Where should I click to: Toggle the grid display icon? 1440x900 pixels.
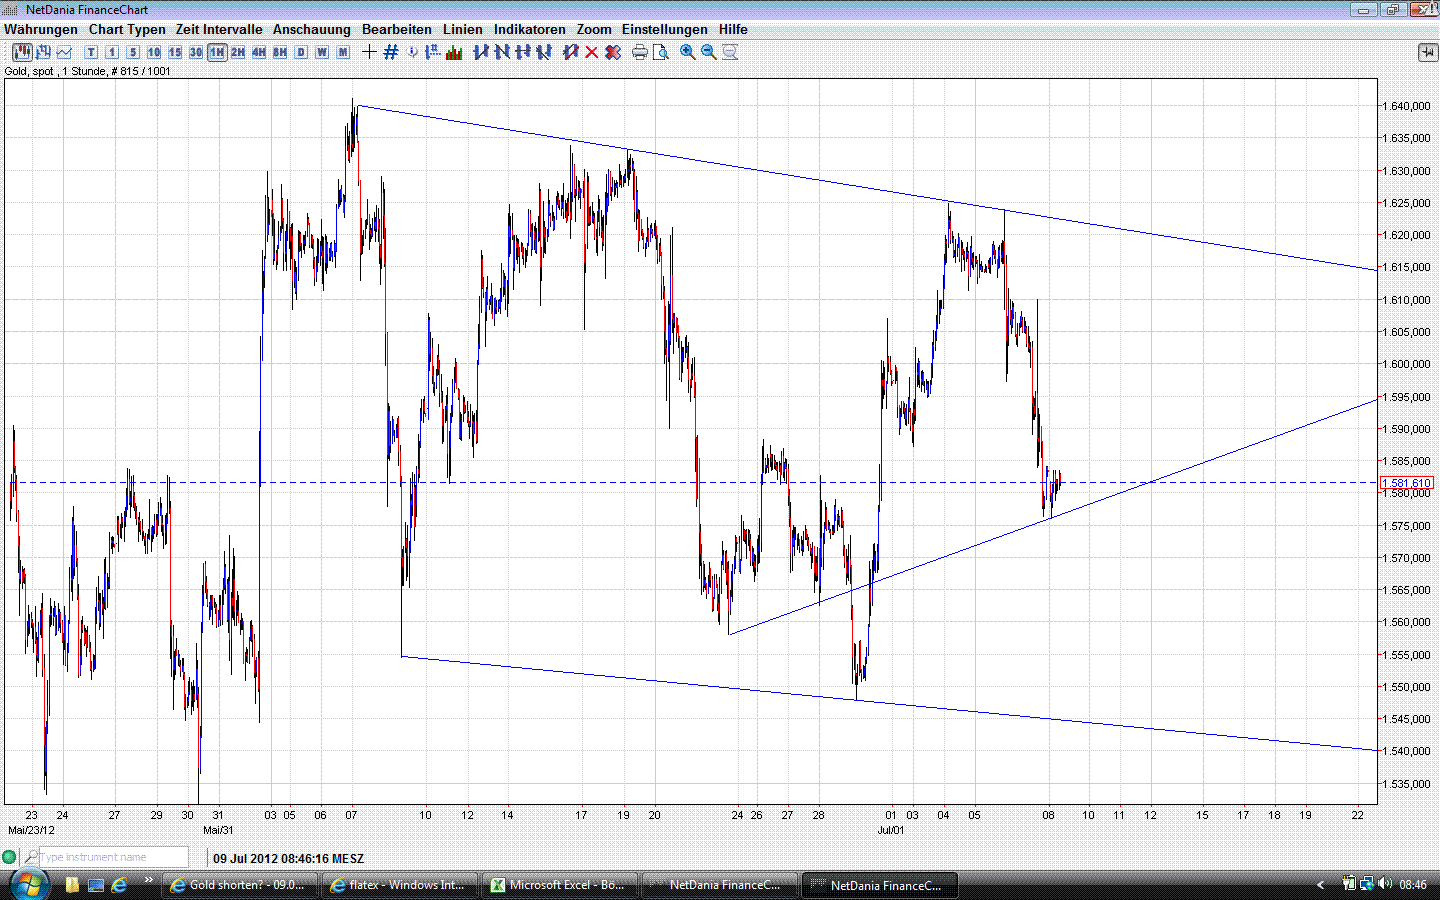389,52
